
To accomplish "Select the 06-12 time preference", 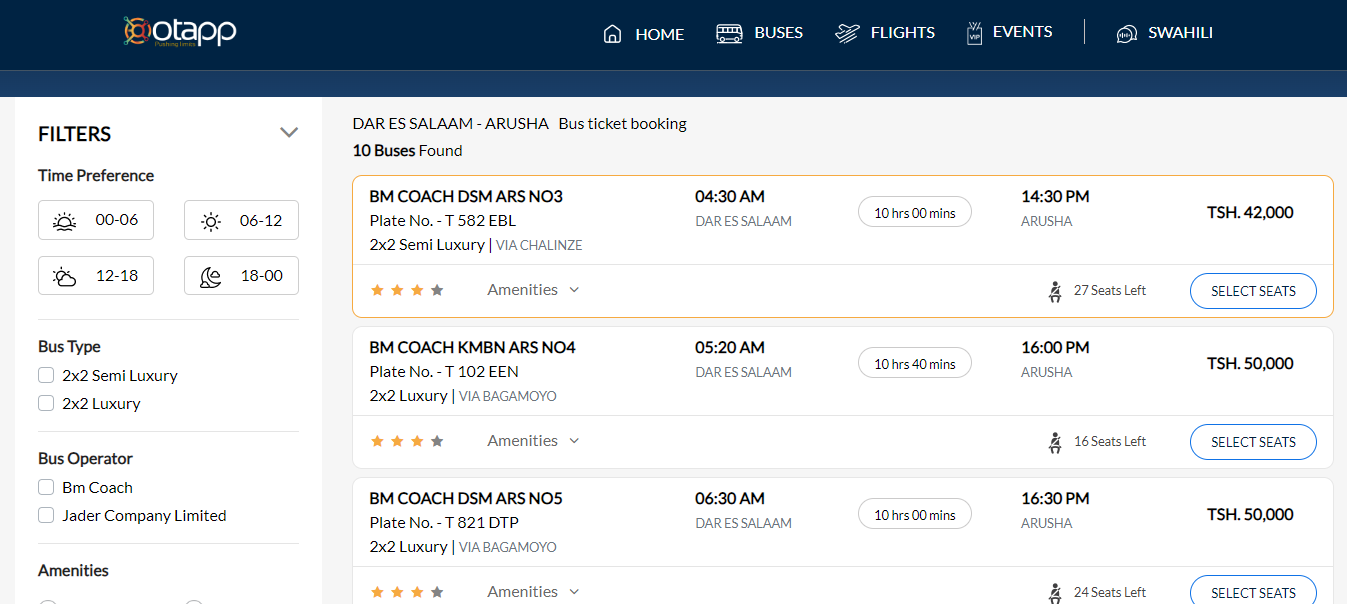I will 241,220.
